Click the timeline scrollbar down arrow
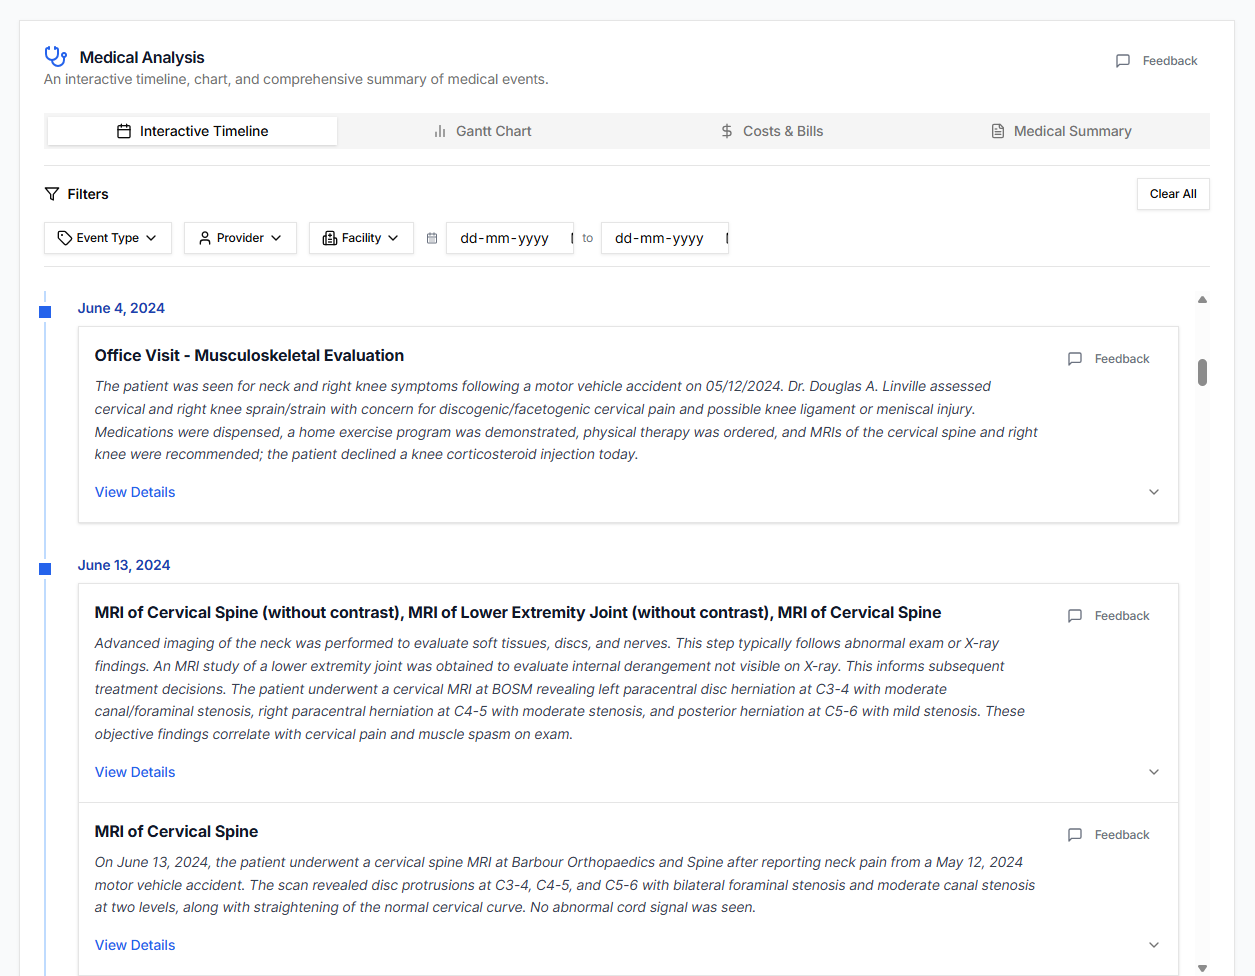The width and height of the screenshot is (1255, 976). tap(1202, 967)
